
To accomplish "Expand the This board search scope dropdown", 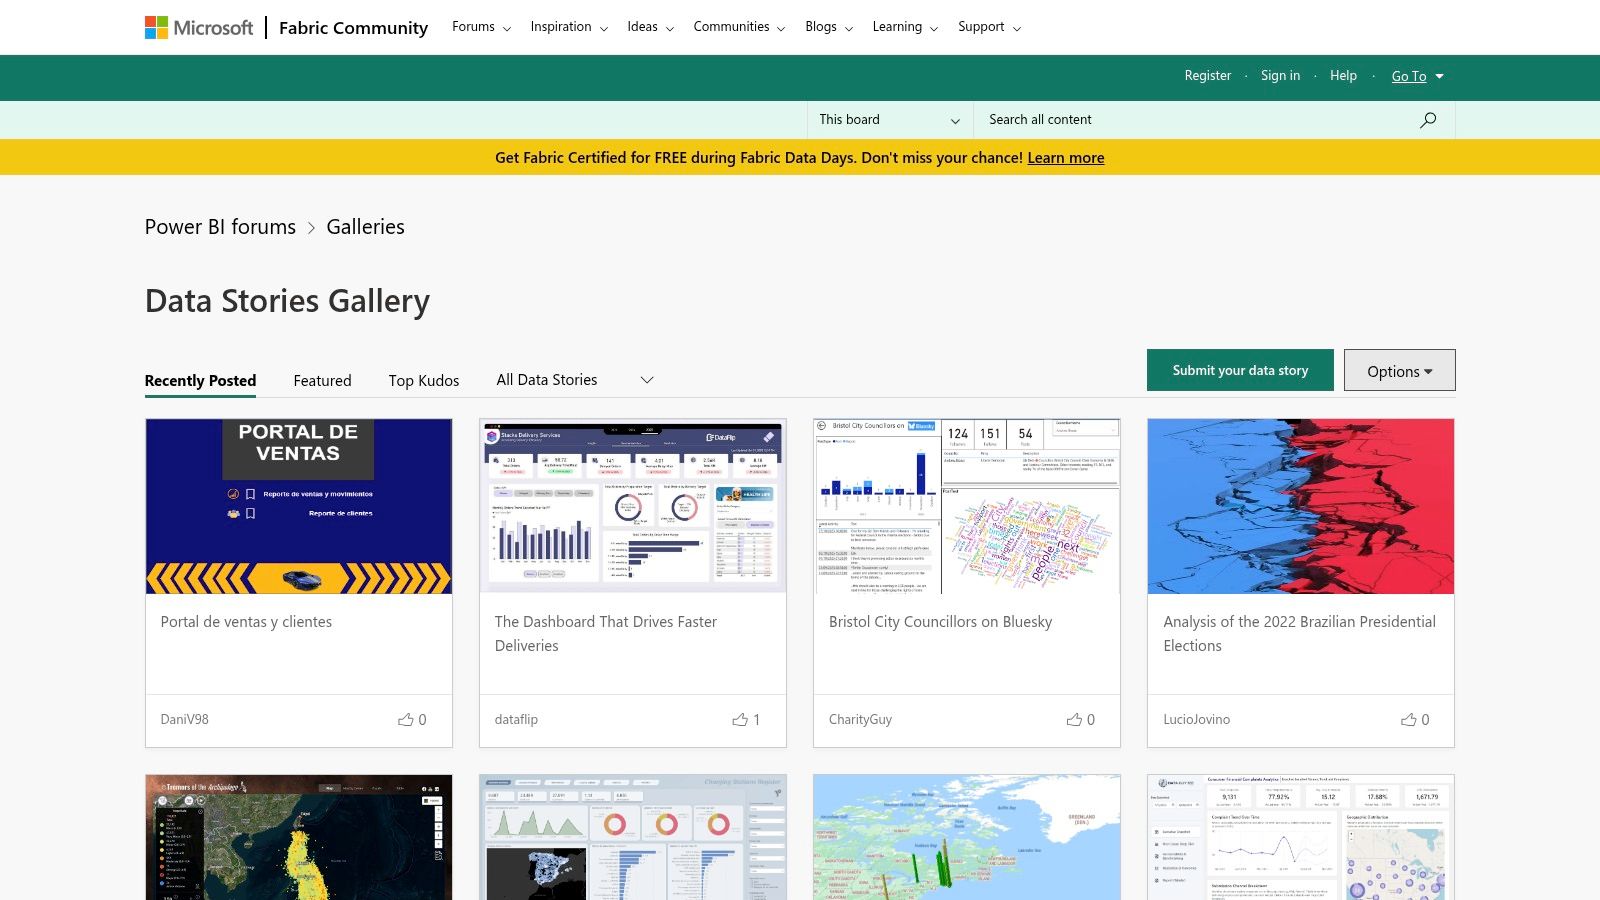I will pos(888,119).
